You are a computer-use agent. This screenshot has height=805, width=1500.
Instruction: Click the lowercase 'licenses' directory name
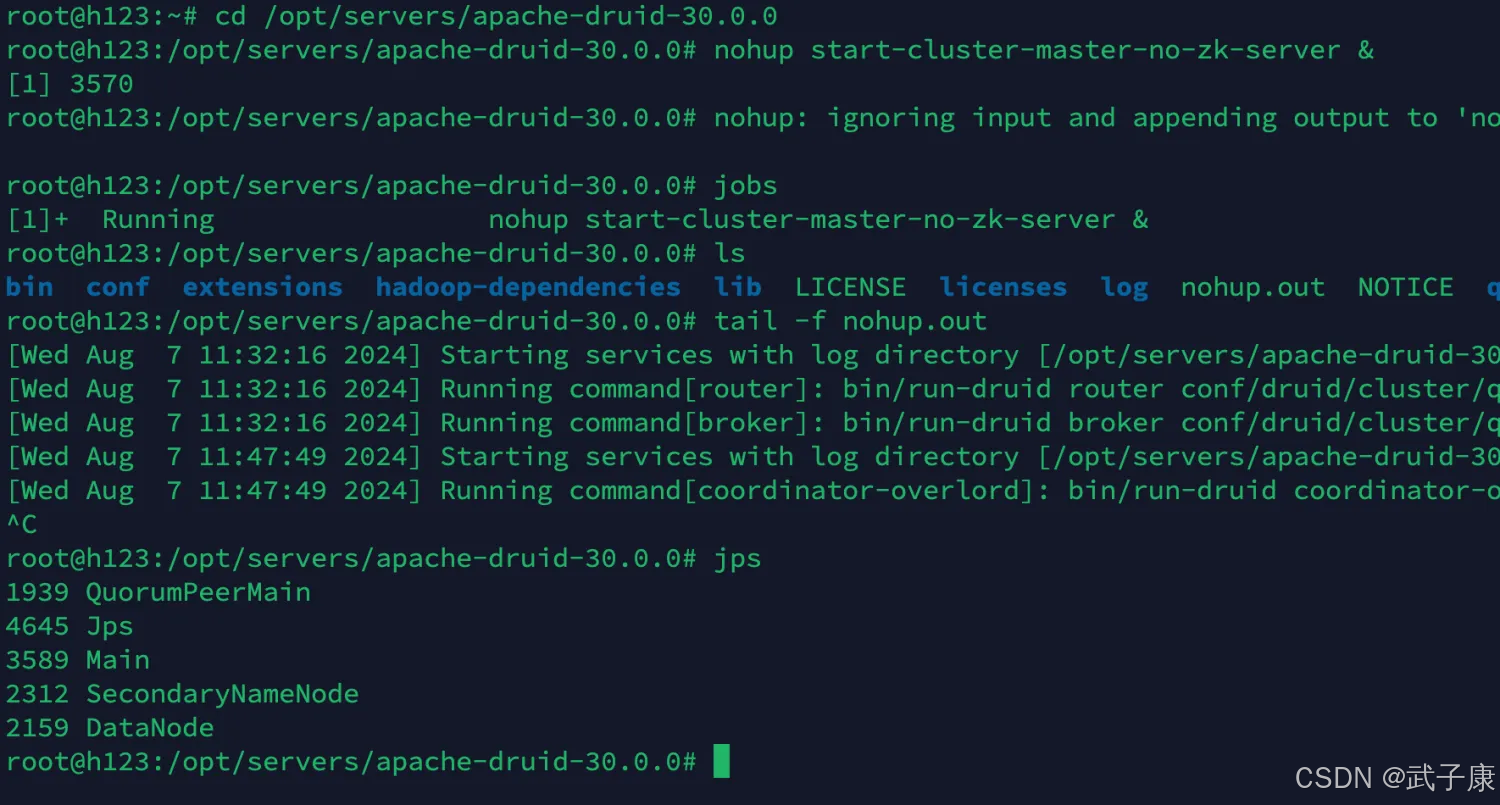coord(1003,288)
